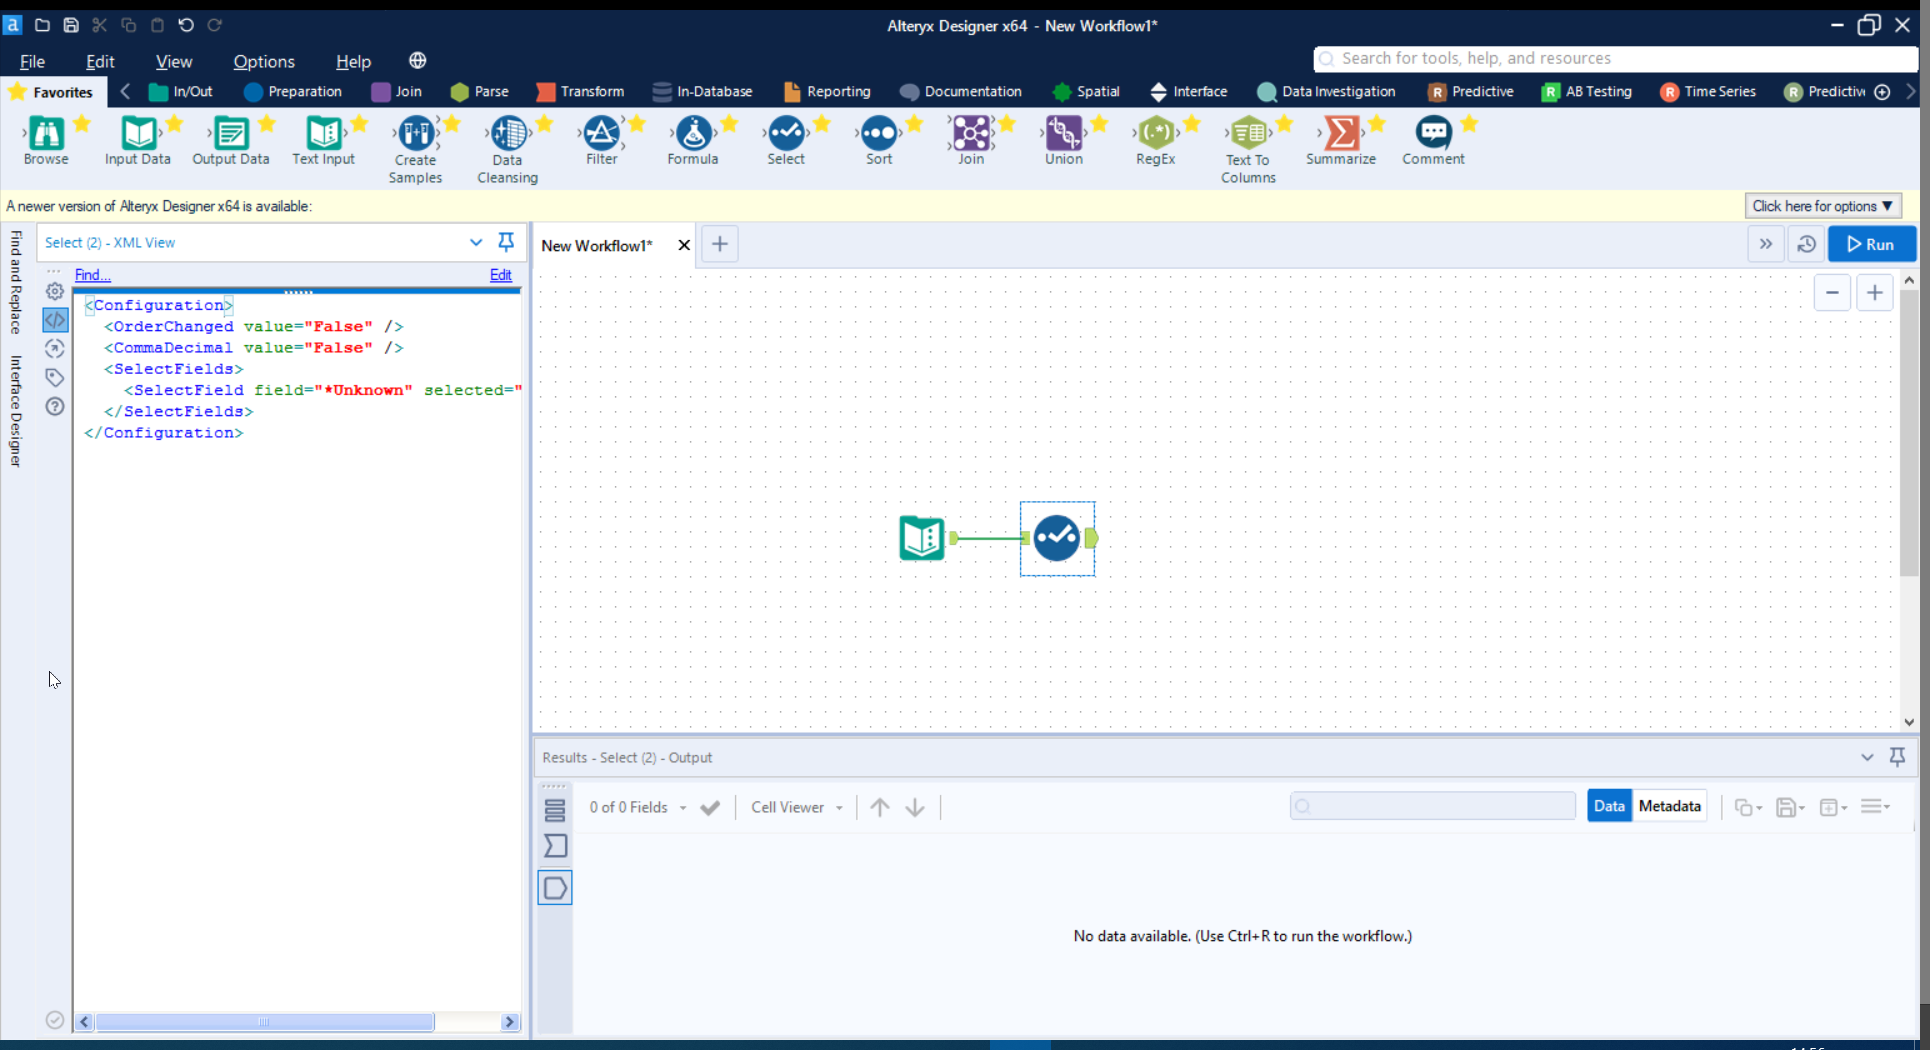Click the Select tool node on the canvas
The height and width of the screenshot is (1050, 1930).
(x=1057, y=538)
